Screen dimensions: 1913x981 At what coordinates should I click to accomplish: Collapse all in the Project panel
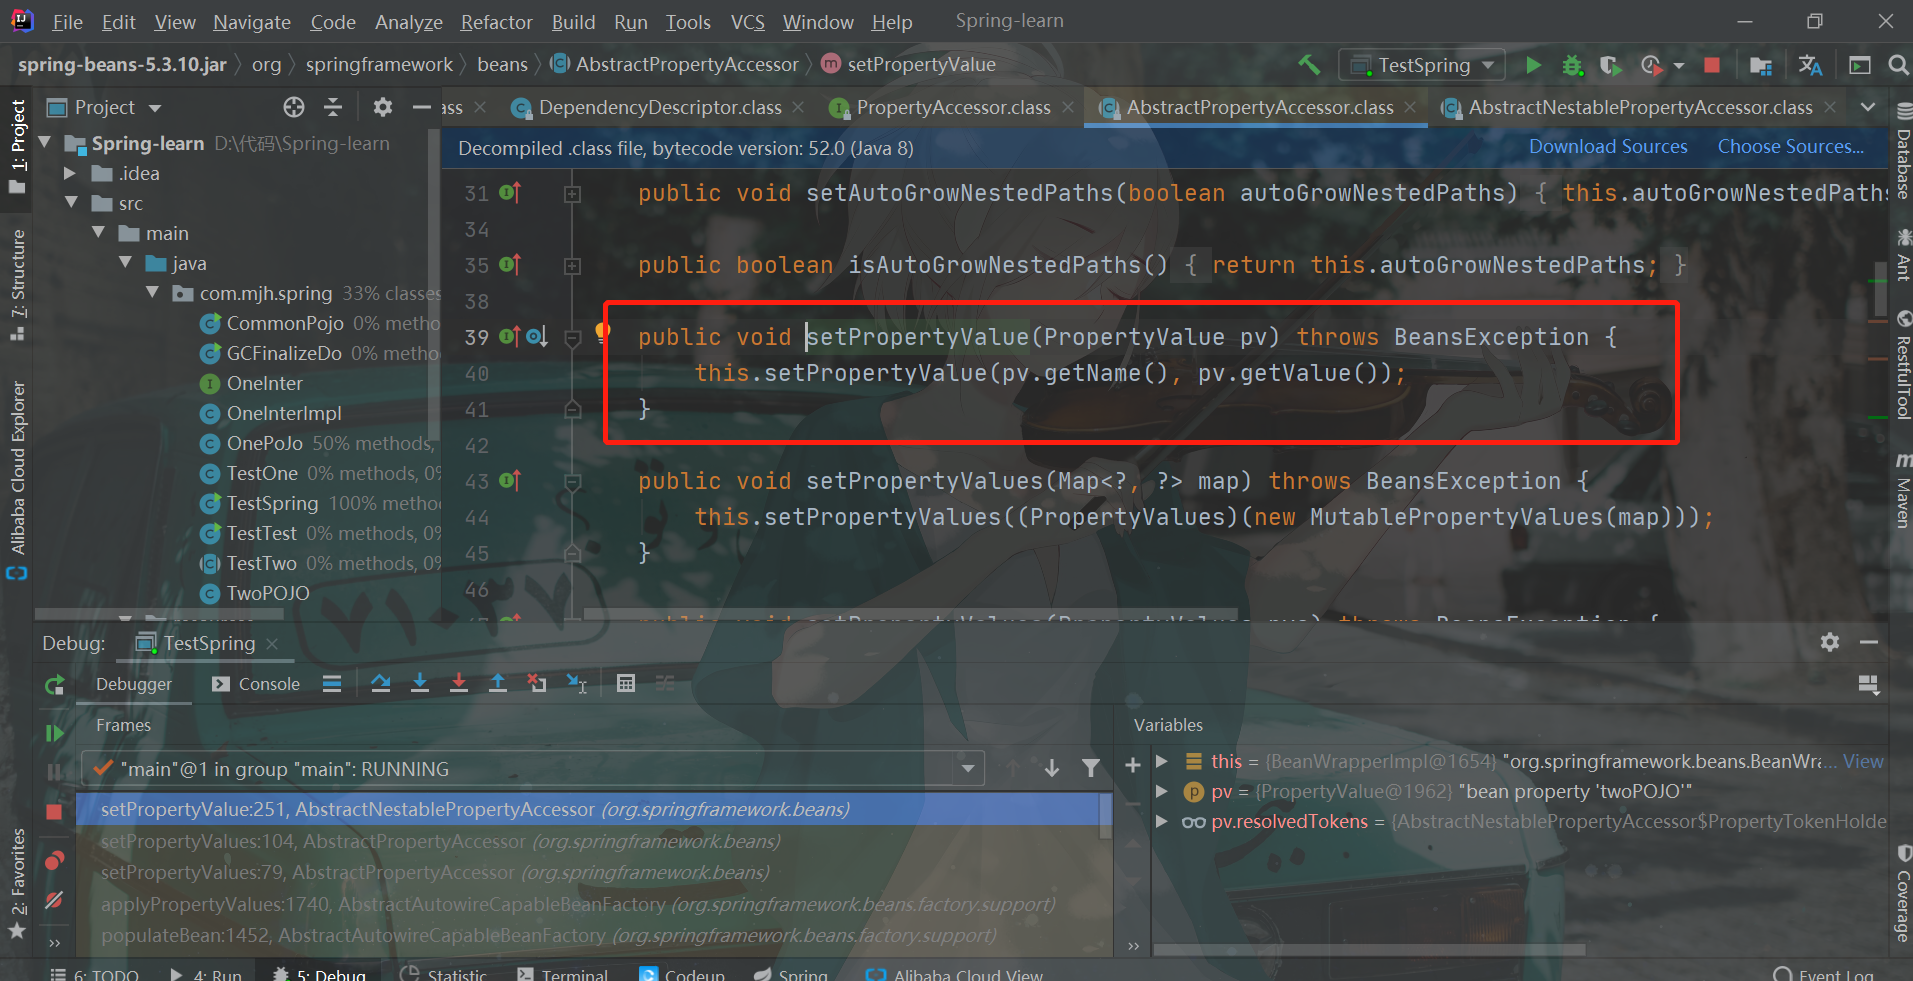click(x=334, y=107)
